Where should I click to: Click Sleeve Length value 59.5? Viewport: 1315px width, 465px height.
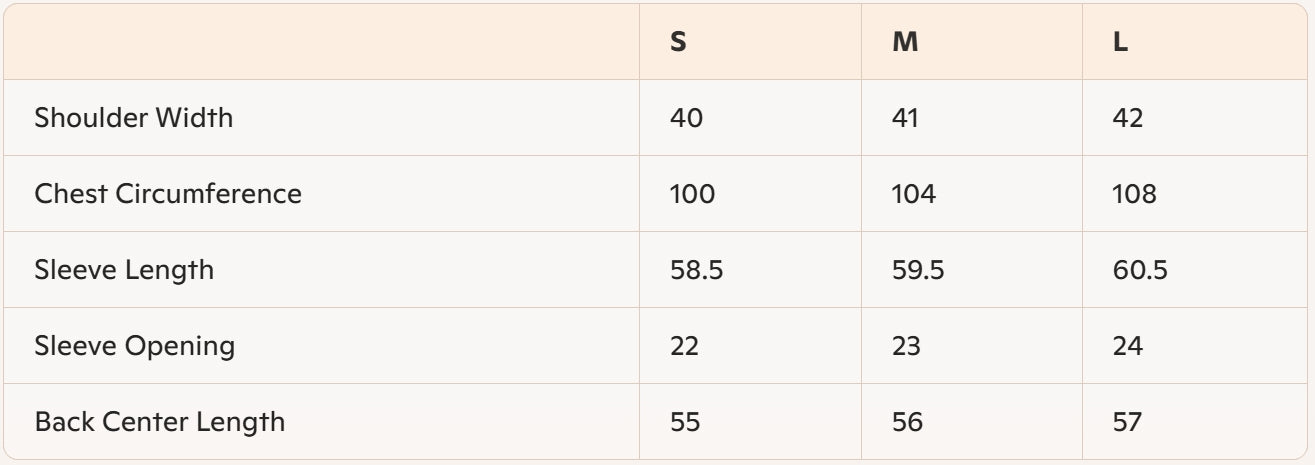(x=918, y=270)
